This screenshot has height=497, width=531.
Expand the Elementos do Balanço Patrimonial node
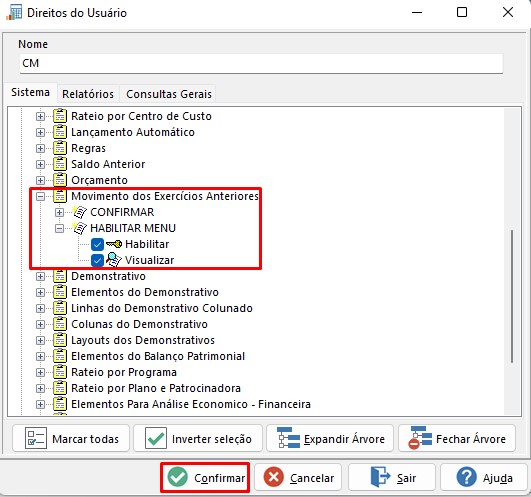40,356
